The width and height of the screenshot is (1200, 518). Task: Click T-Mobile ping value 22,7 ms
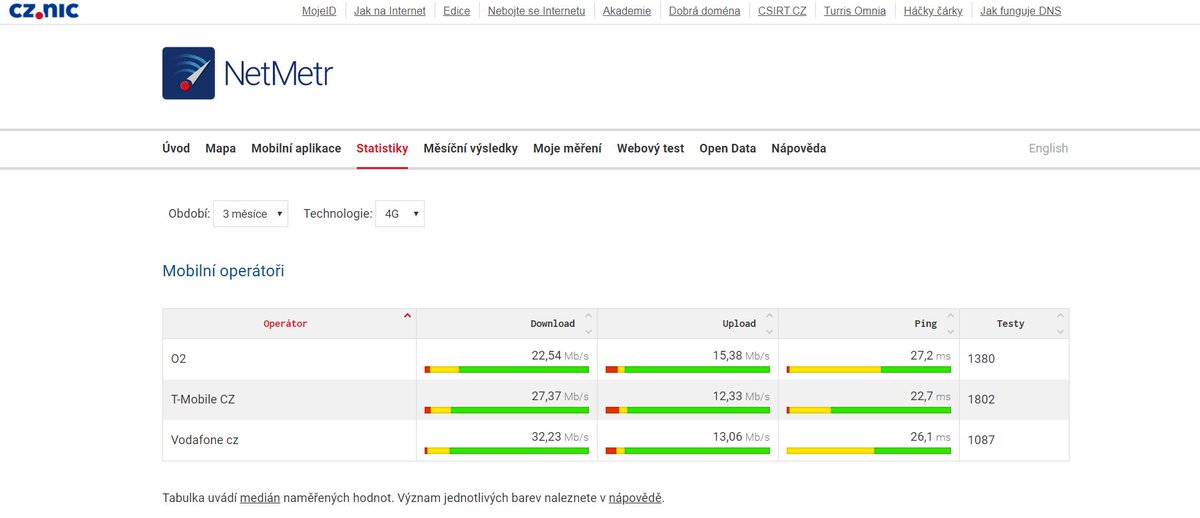pos(931,396)
